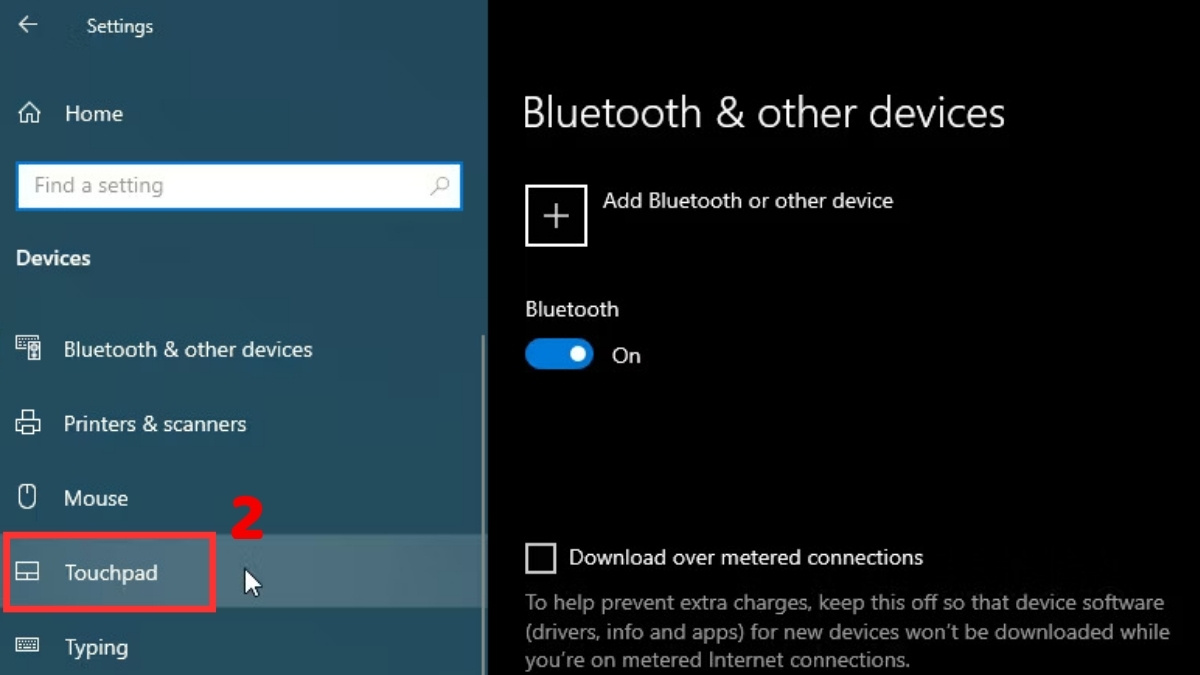
Task: Turn off the Bluetooth toggle
Action: click(x=558, y=354)
